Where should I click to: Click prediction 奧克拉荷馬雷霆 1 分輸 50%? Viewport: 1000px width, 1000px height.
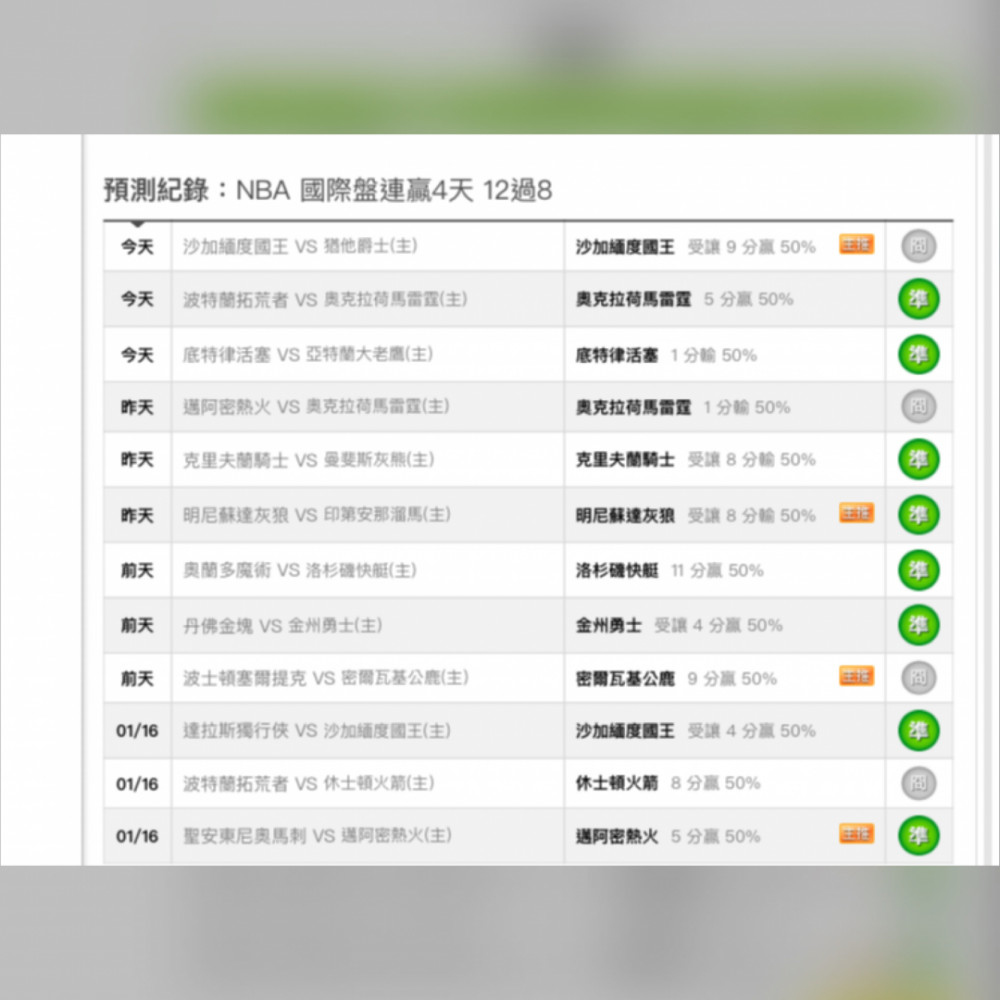(x=683, y=407)
